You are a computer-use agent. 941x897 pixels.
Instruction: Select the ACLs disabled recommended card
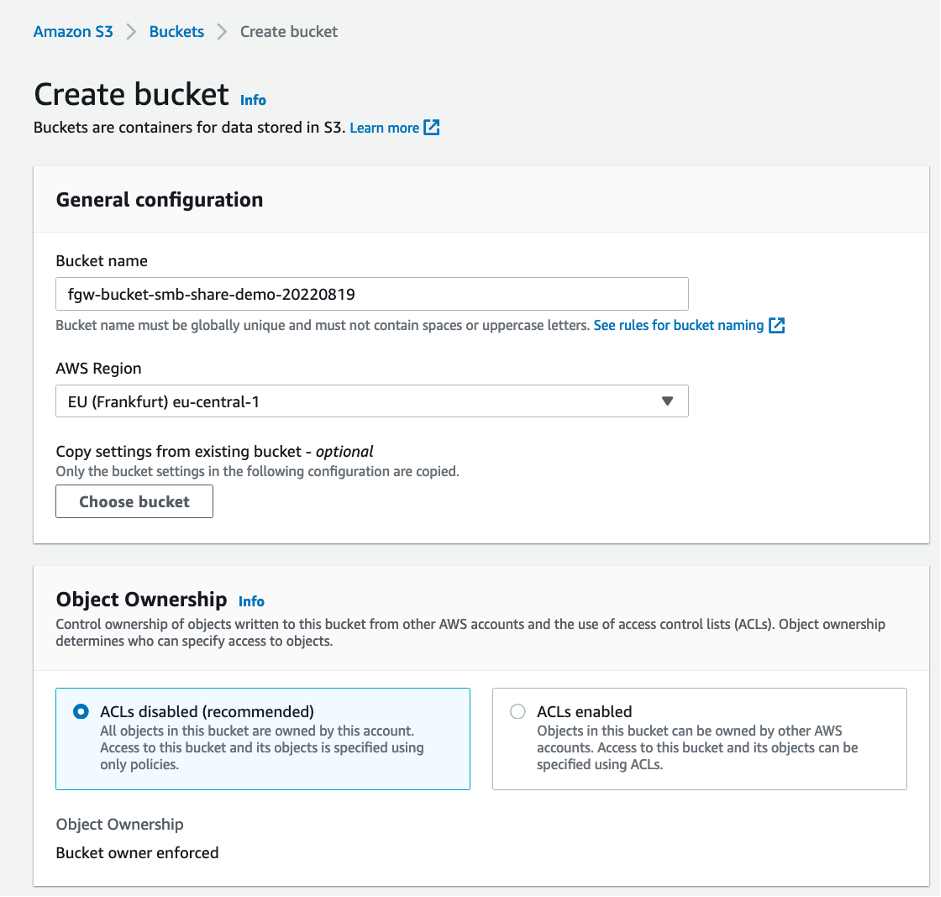[x=262, y=738]
